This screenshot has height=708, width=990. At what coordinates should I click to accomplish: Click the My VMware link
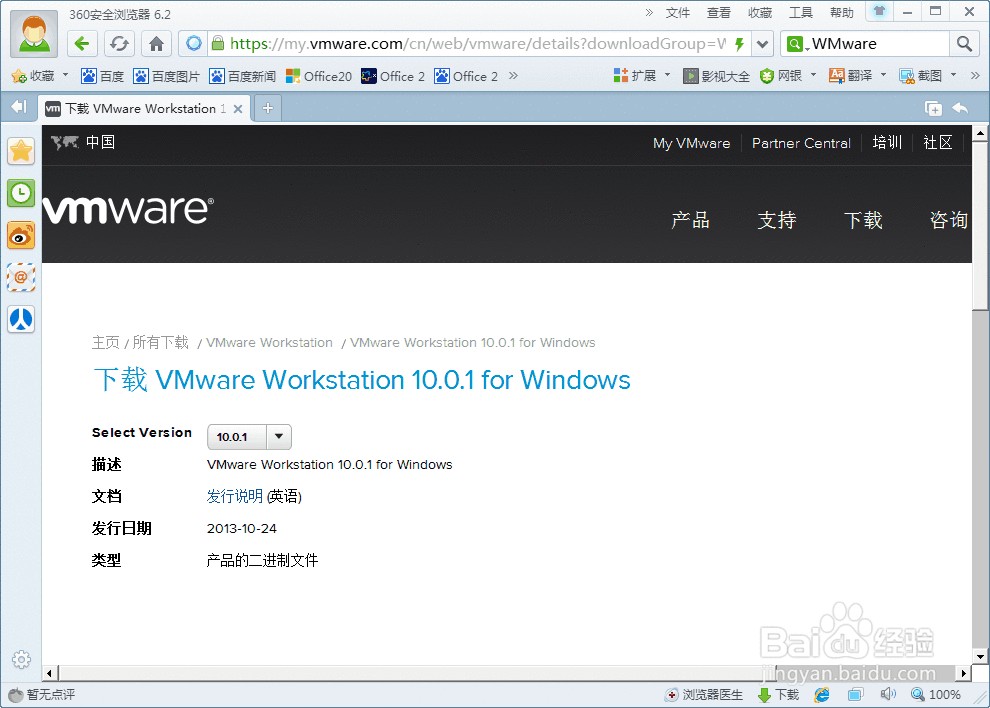691,143
